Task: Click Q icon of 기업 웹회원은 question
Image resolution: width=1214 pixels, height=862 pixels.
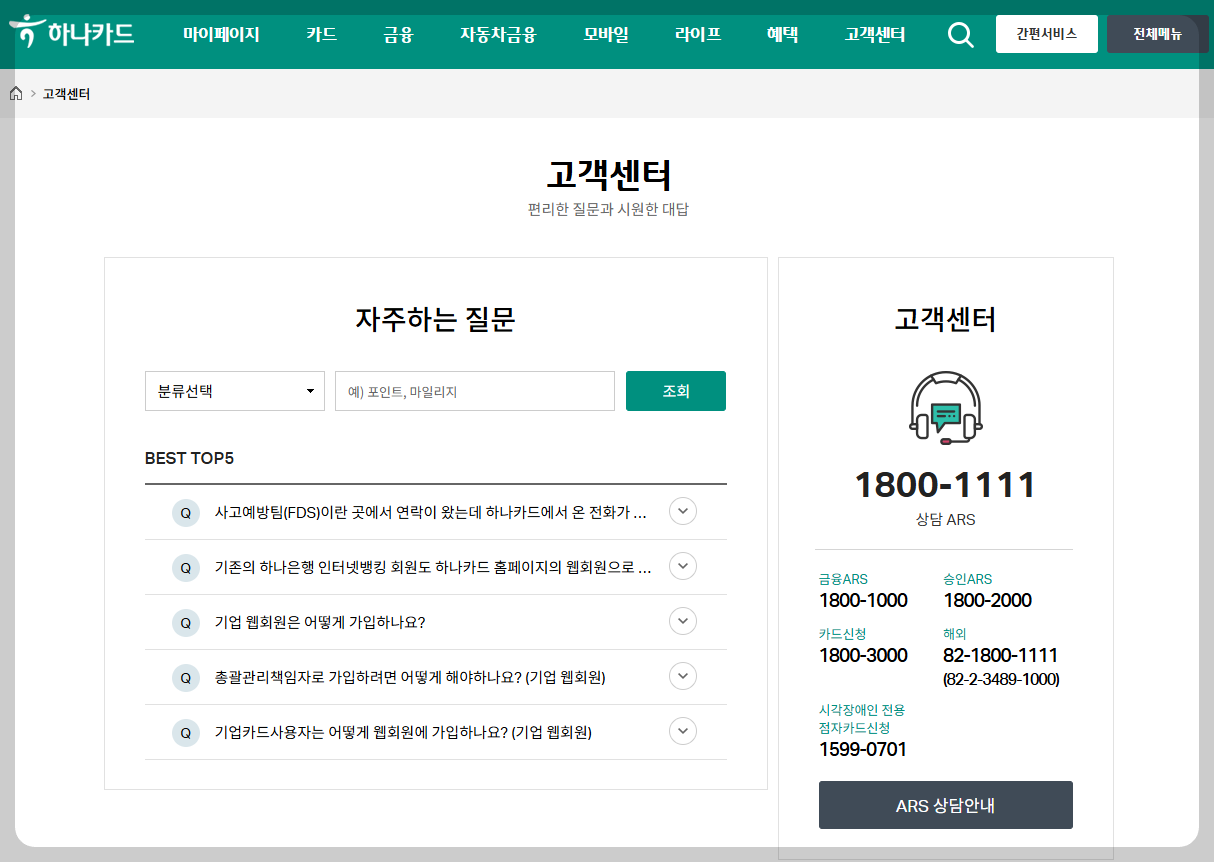Action: tap(185, 623)
